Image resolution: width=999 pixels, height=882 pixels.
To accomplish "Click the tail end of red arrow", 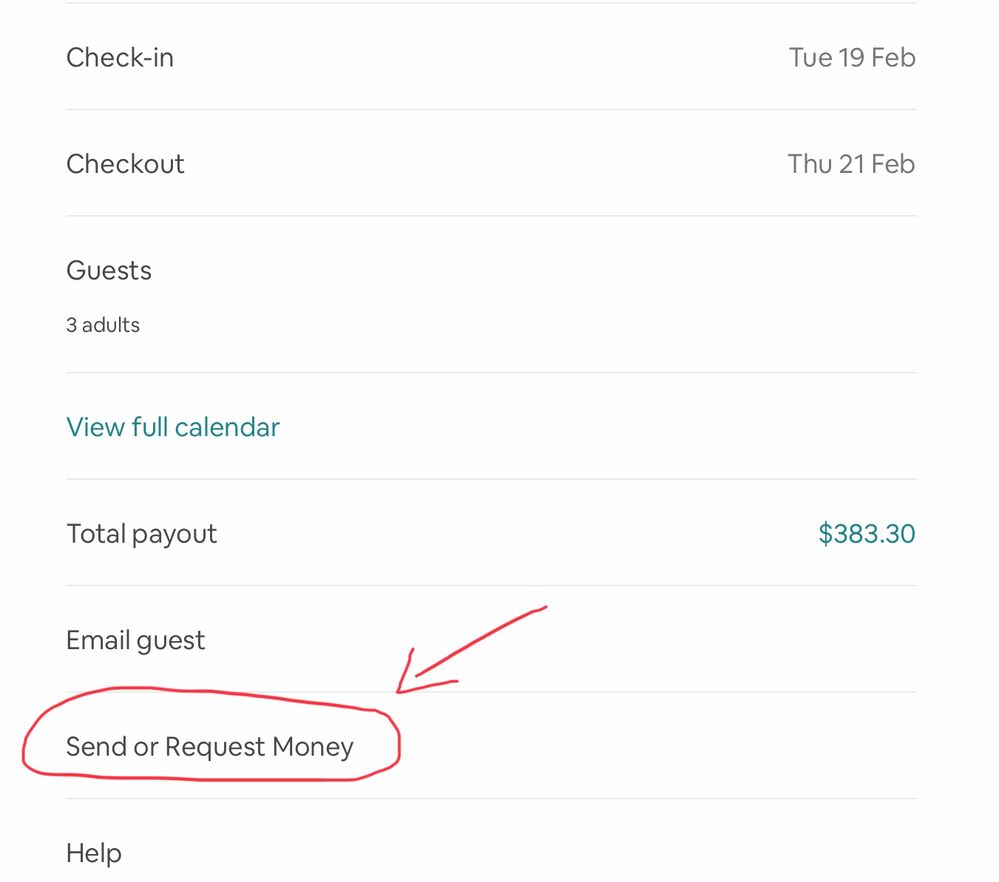I will coord(544,606).
